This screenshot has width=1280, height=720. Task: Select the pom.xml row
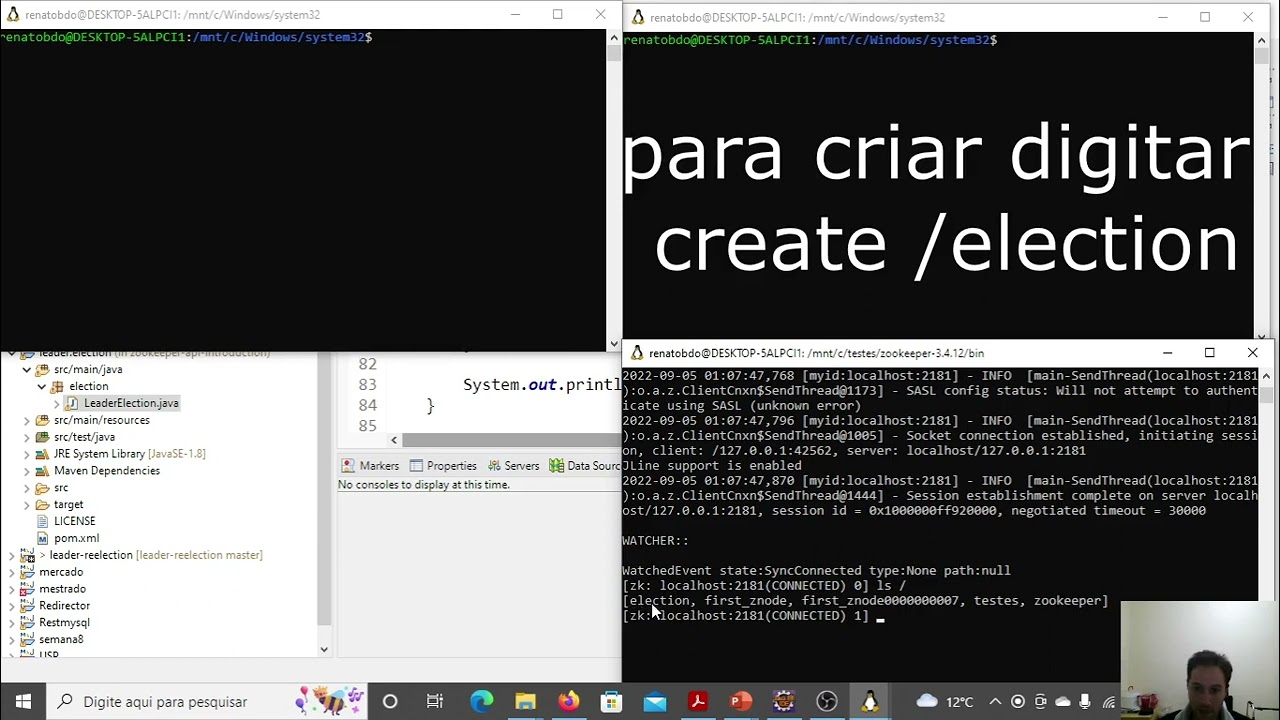click(x=76, y=538)
